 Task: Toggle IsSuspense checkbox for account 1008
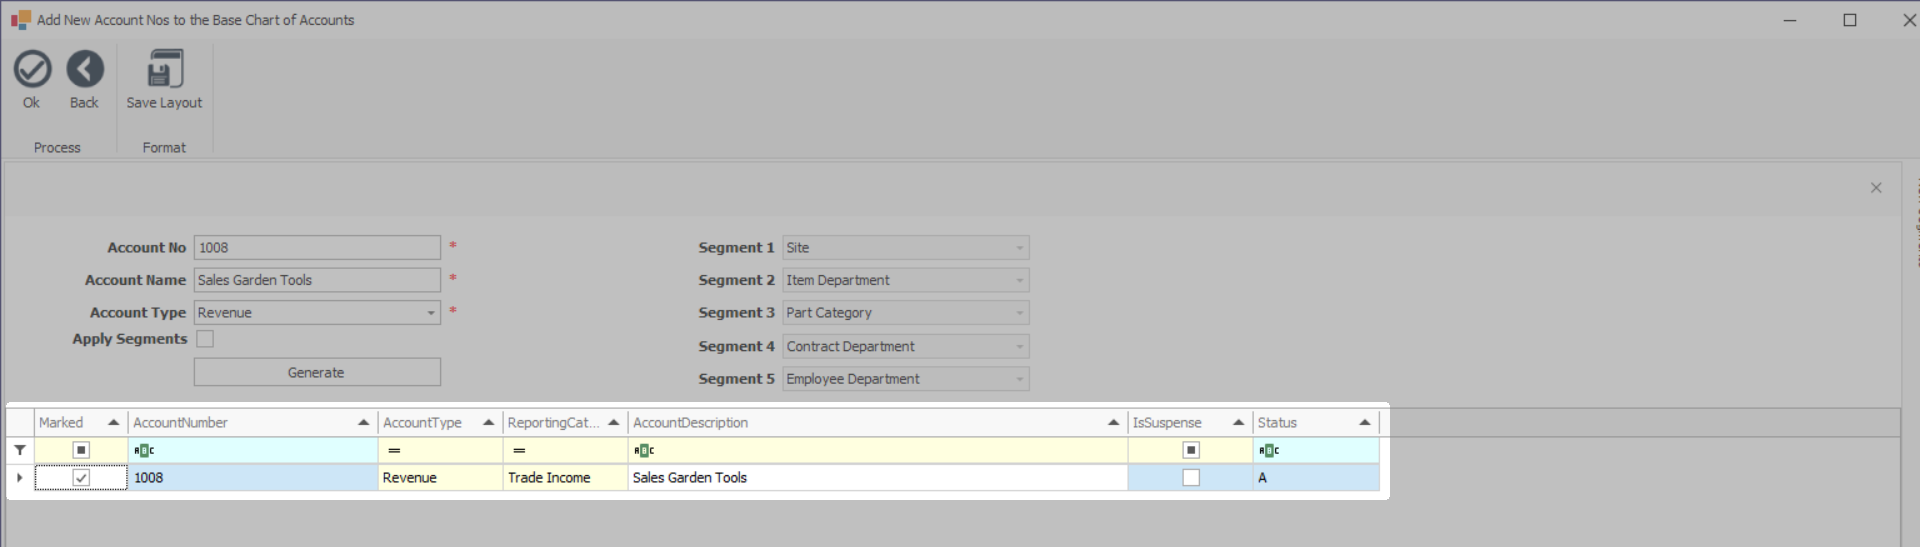click(x=1190, y=478)
